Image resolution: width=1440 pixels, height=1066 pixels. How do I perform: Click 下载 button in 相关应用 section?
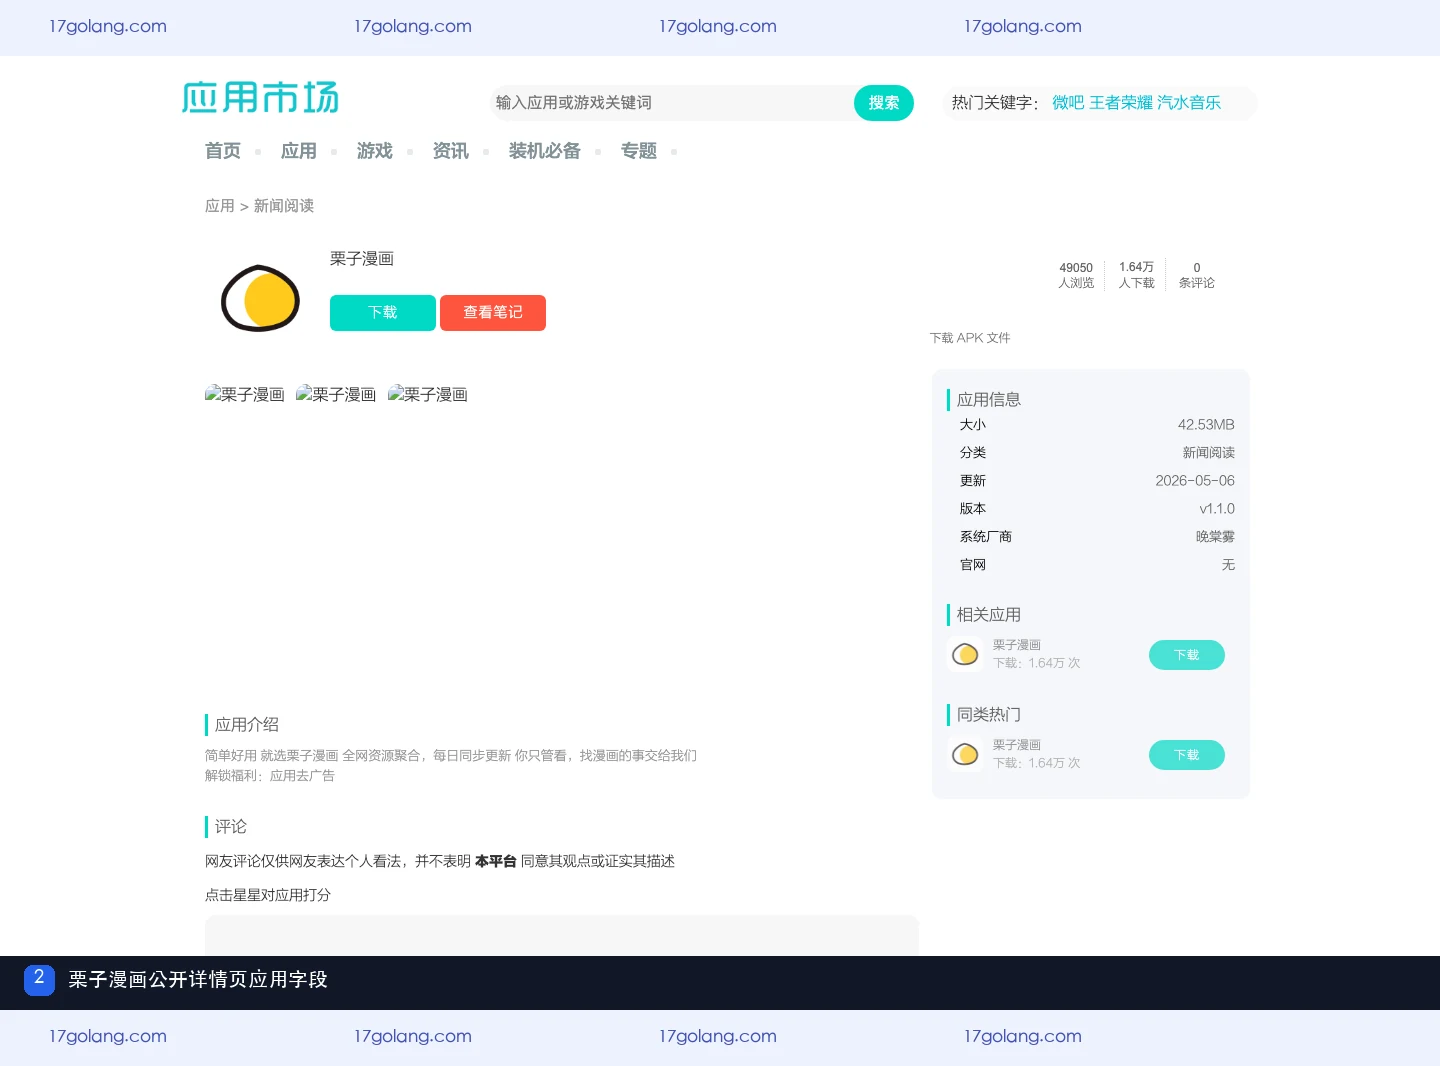coord(1187,655)
